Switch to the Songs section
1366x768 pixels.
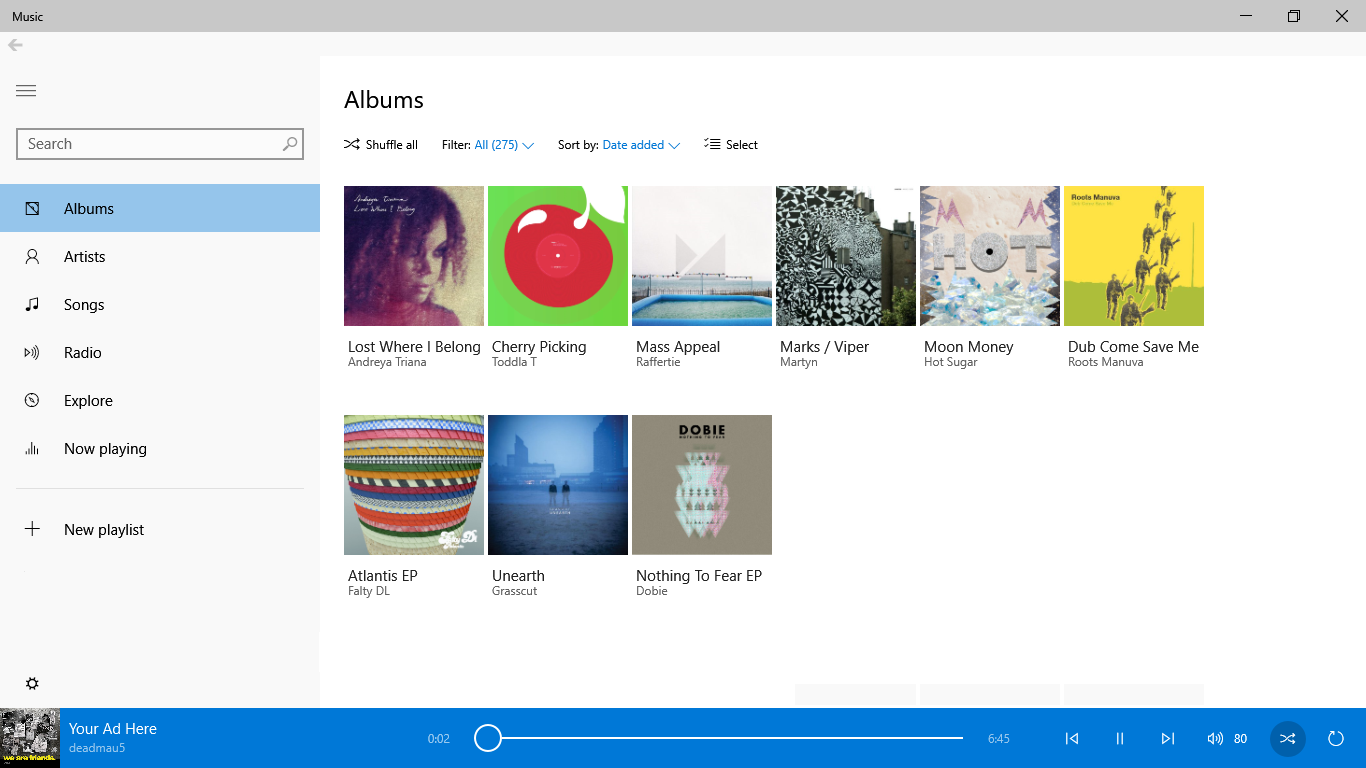pyautogui.click(x=84, y=305)
